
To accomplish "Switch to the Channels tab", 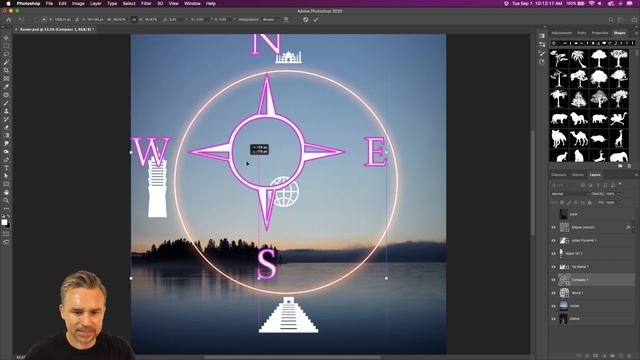I will pyautogui.click(x=559, y=175).
